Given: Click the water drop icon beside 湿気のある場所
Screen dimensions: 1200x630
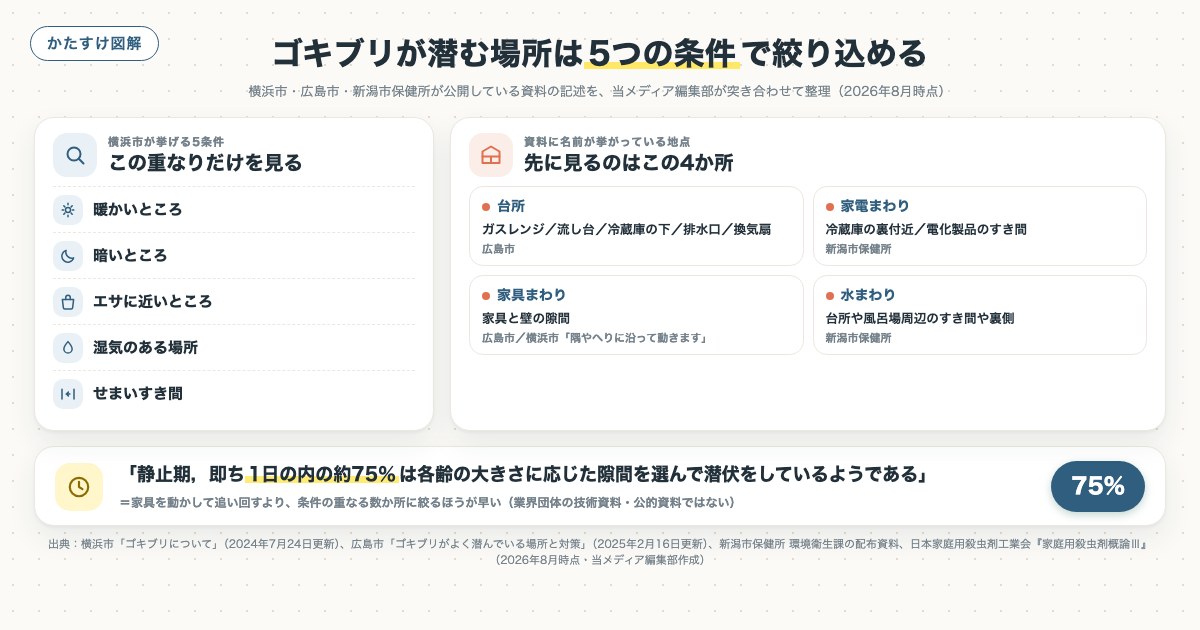Looking at the screenshot, I should [x=68, y=348].
